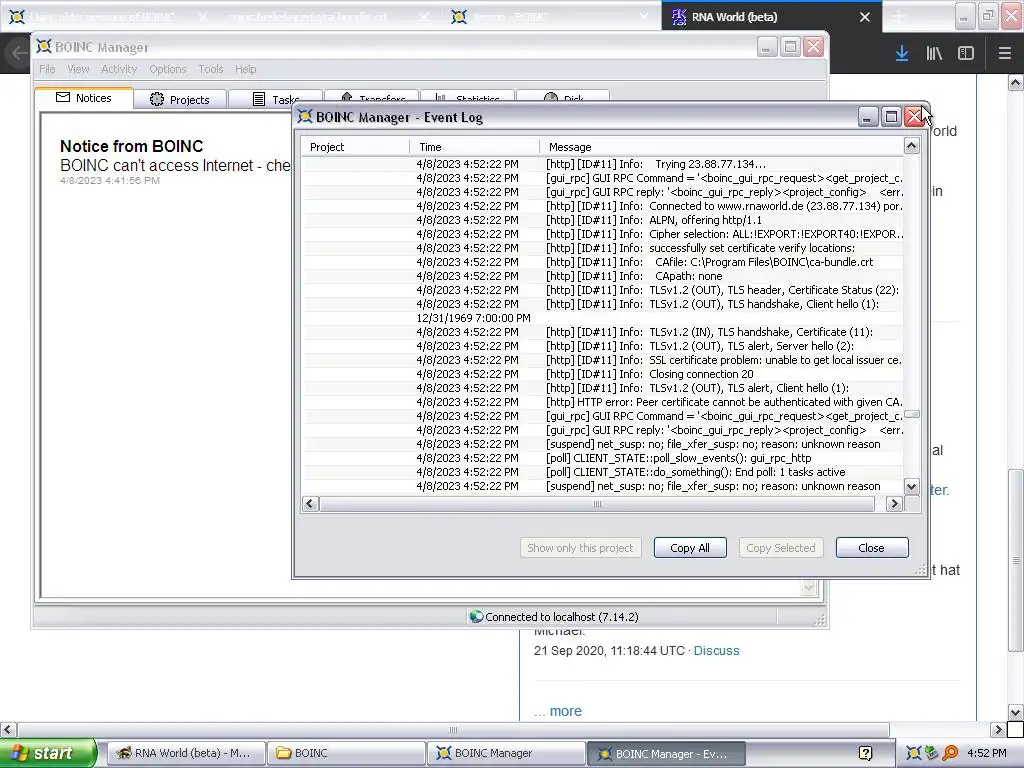Screen dimensions: 1024x768
Task: Sort Event Log by Project column
Action: click(356, 147)
